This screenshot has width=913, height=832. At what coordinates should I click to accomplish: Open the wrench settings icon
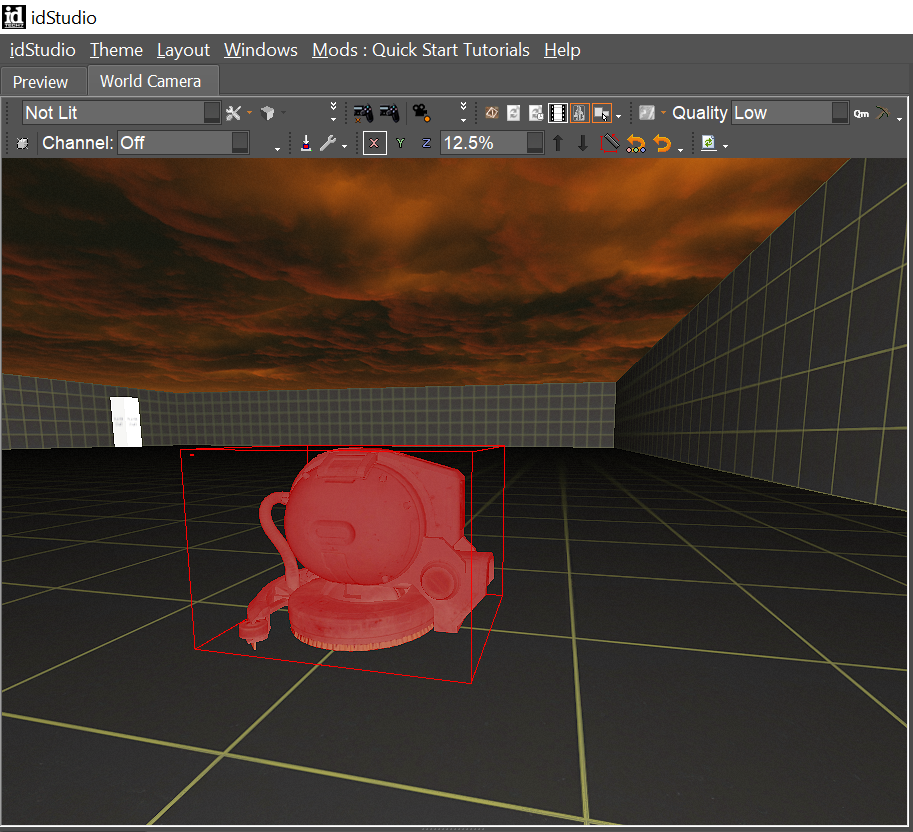(x=328, y=143)
